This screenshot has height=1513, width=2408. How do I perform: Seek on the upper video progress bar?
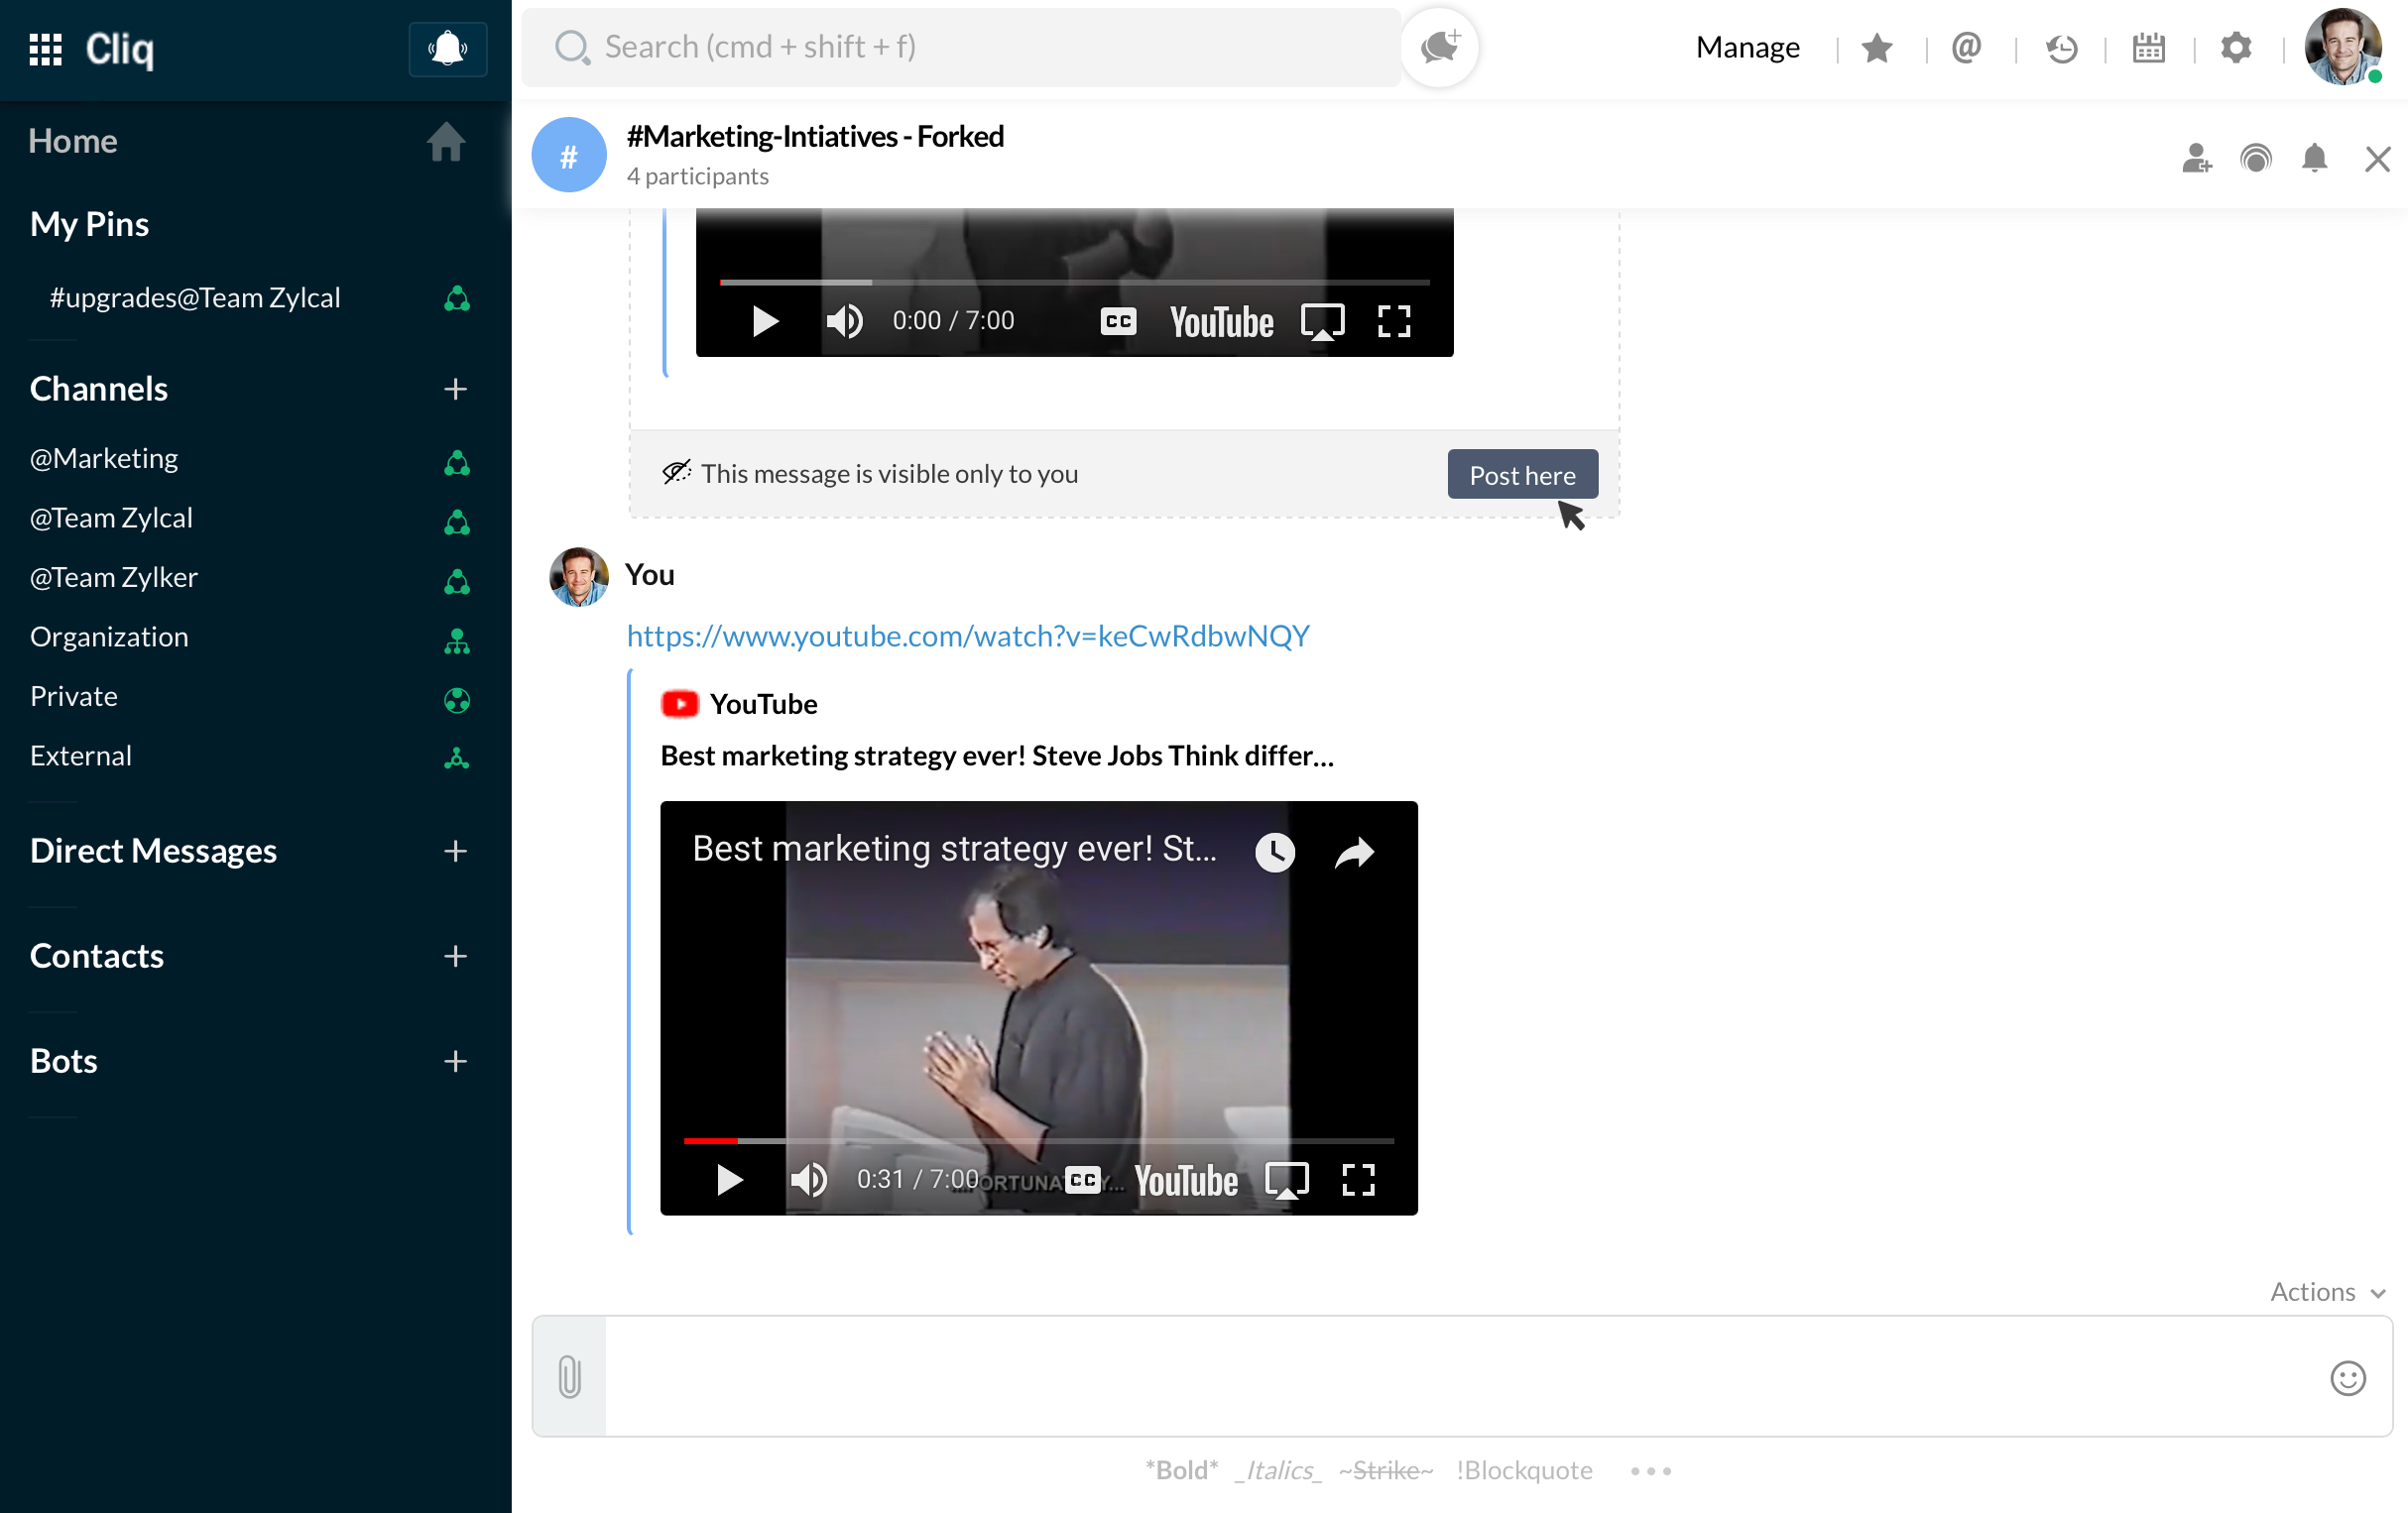tap(1074, 283)
